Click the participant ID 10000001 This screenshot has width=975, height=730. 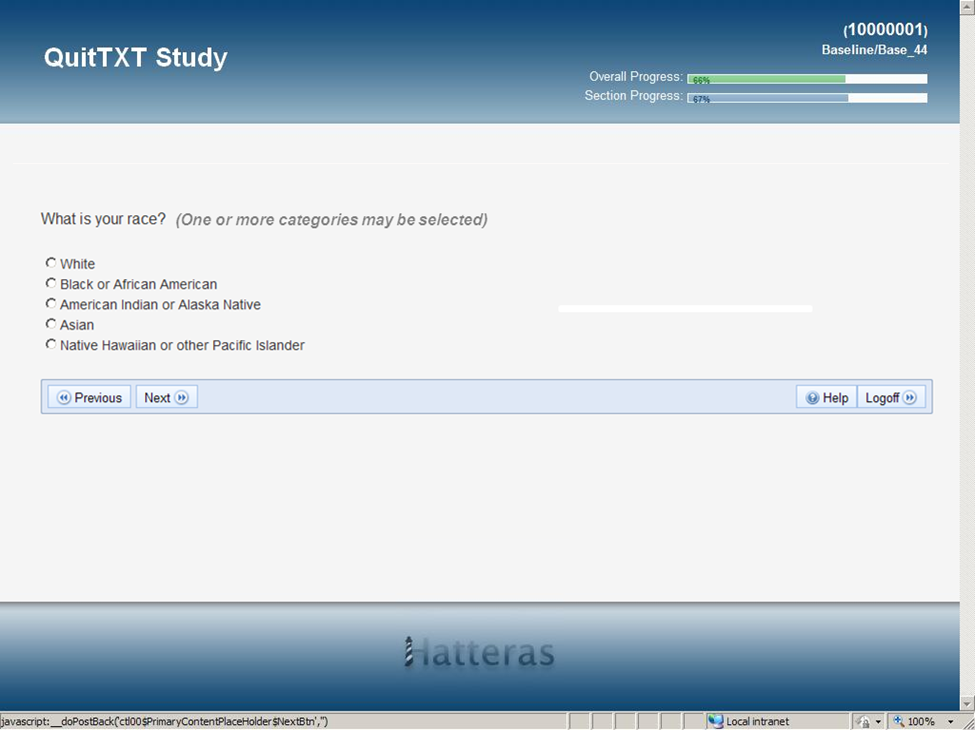pyautogui.click(x=885, y=29)
